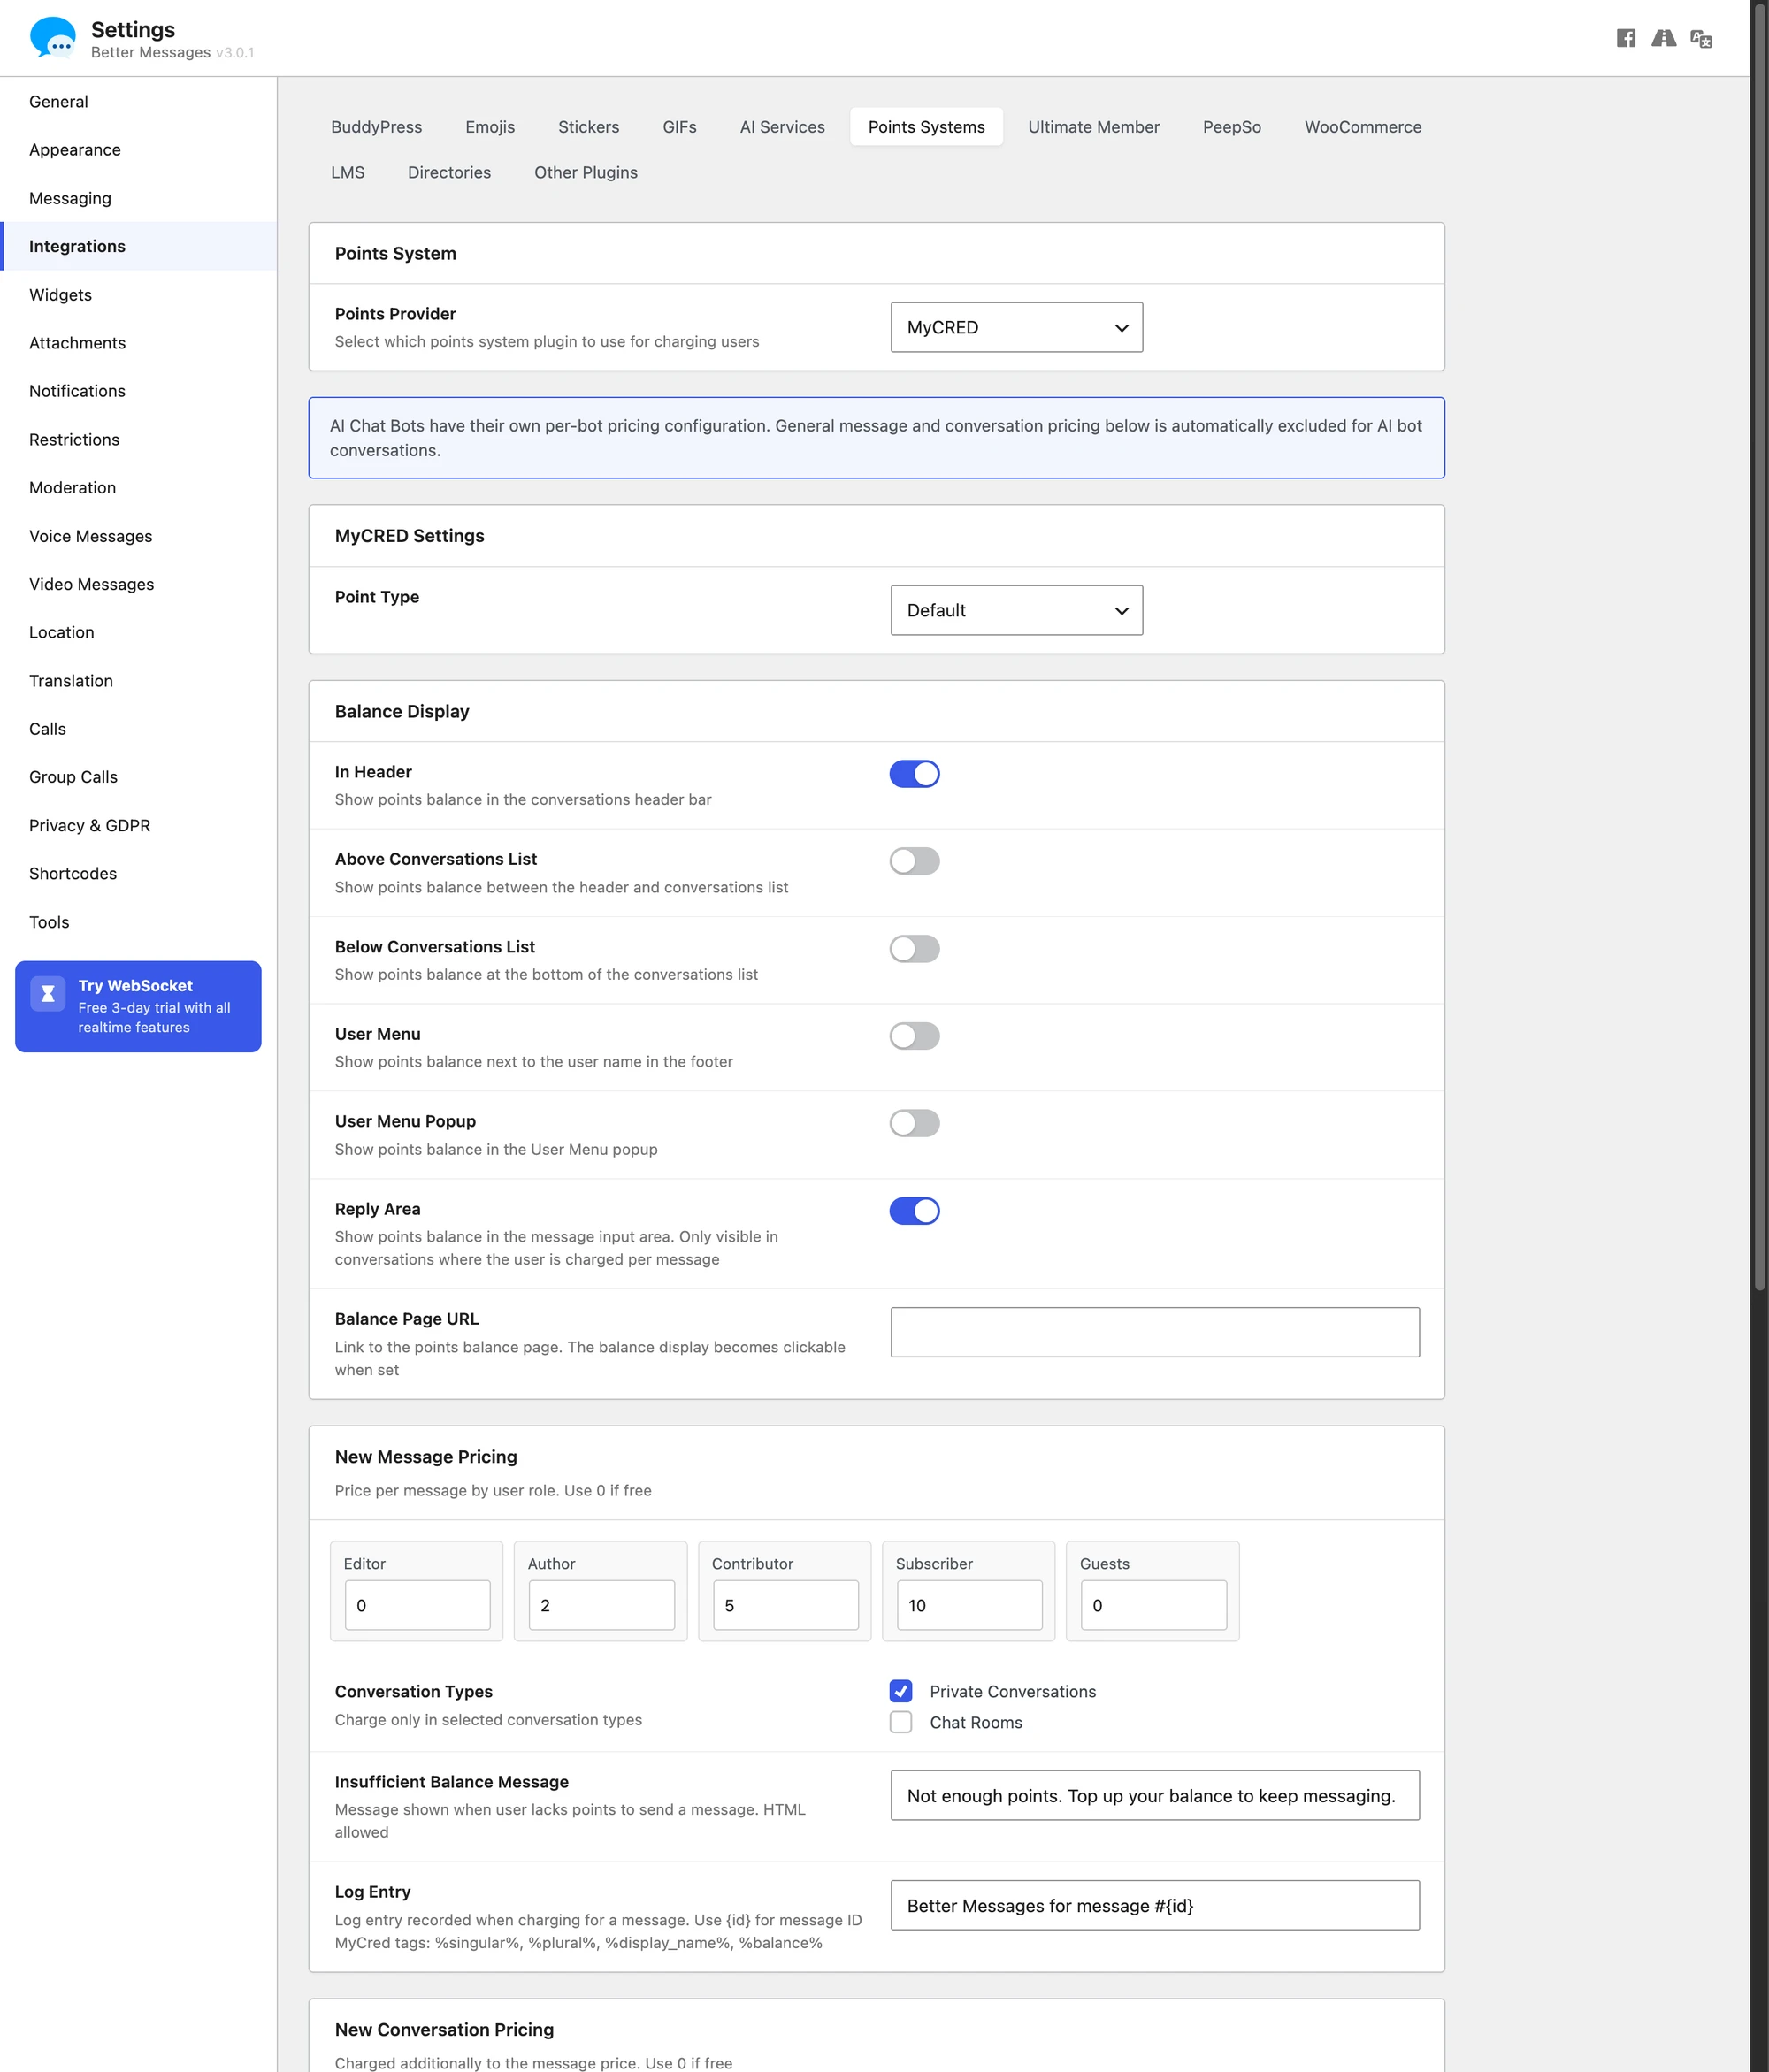The width and height of the screenshot is (1769, 2072).
Task: Click the hourglass icon on WebSocket banner
Action: pyautogui.click(x=47, y=994)
